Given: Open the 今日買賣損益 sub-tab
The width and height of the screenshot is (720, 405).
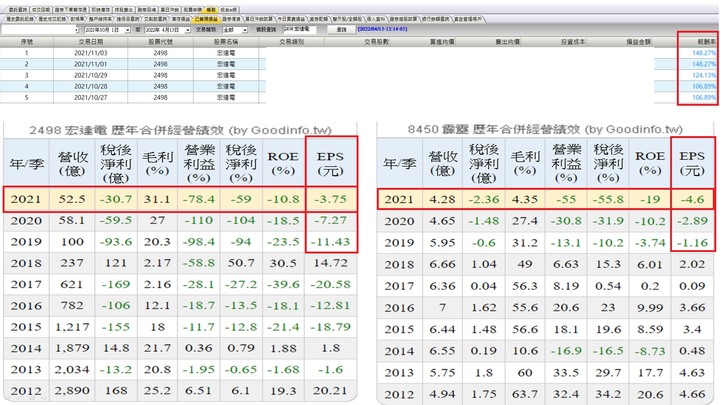Looking at the screenshot, I should pyautogui.click(x=292, y=19).
